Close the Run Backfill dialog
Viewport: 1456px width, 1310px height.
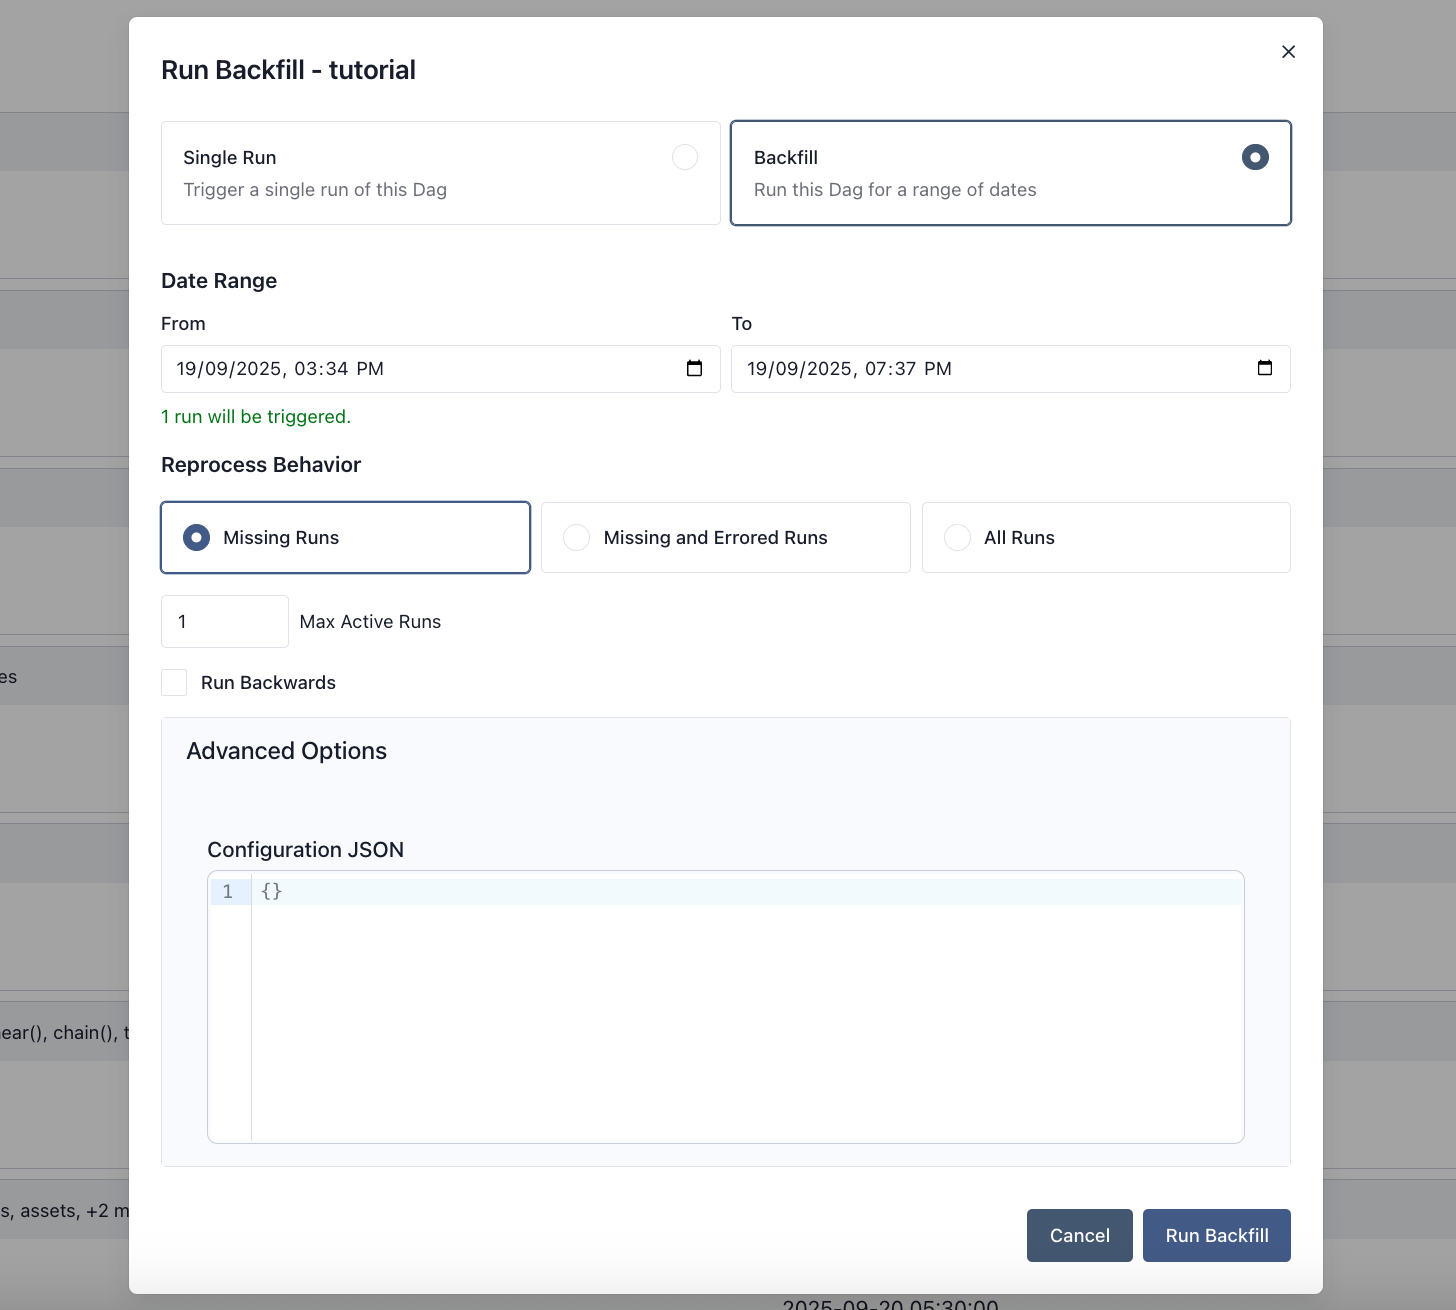pyautogui.click(x=1288, y=52)
